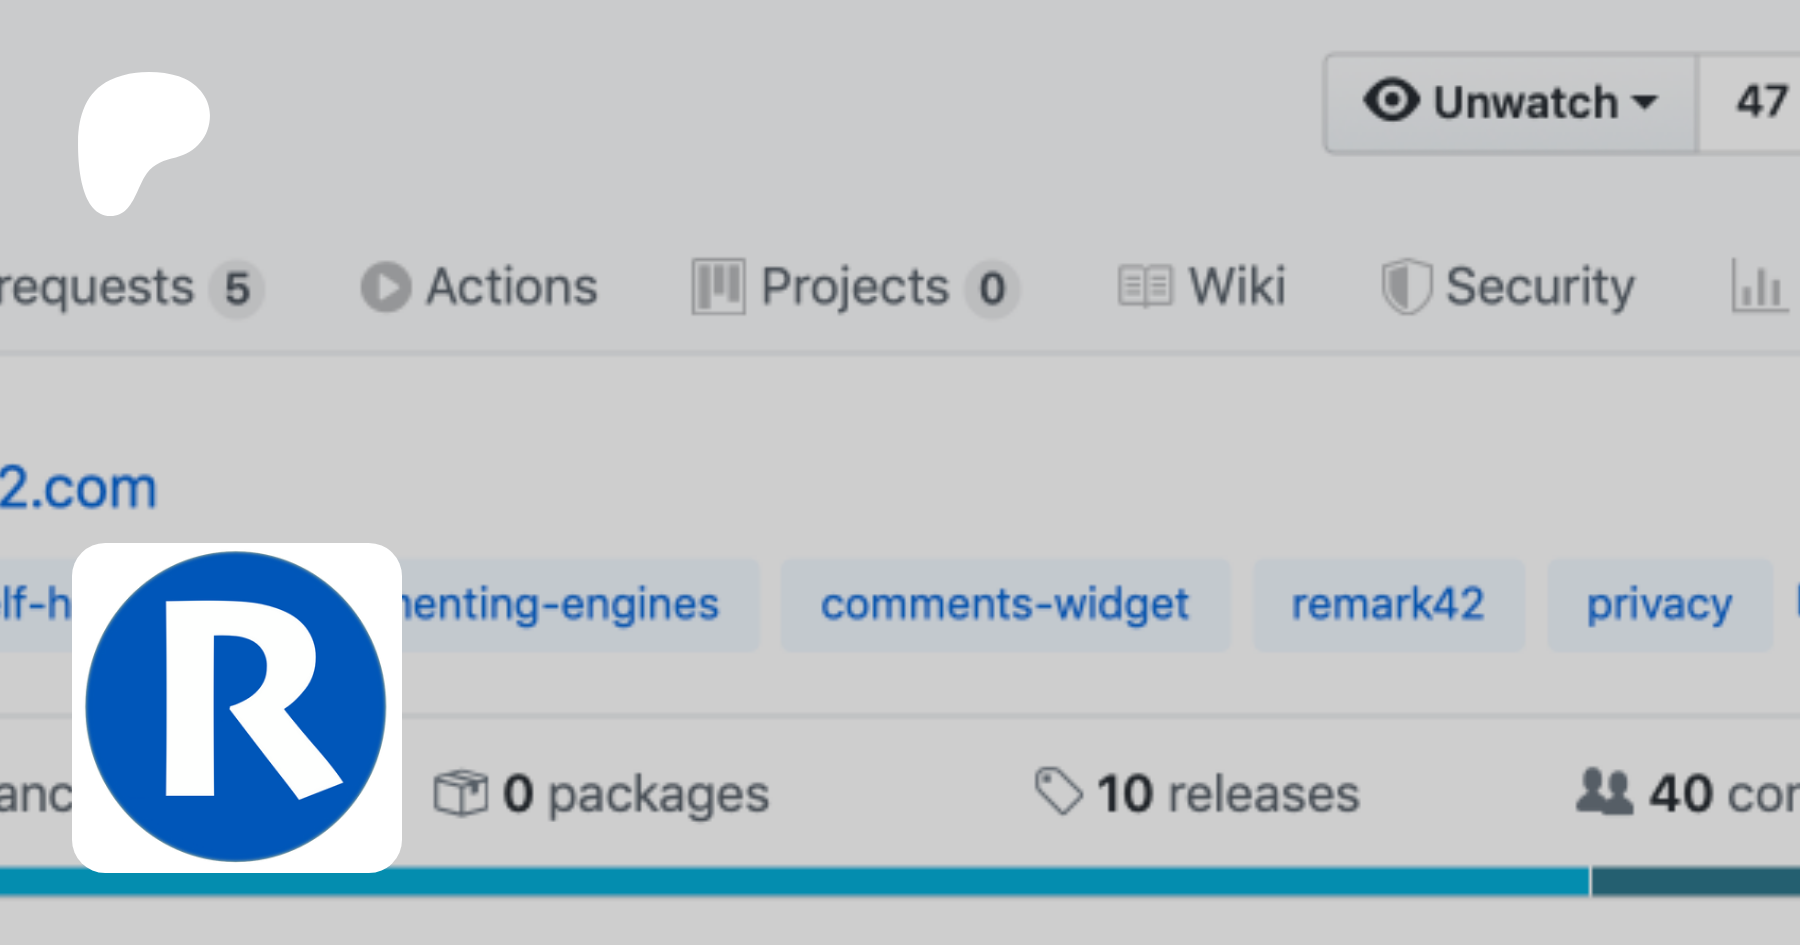Viewport: 1800px width, 945px height.
Task: Click the language bar color strip
Action: (900, 881)
